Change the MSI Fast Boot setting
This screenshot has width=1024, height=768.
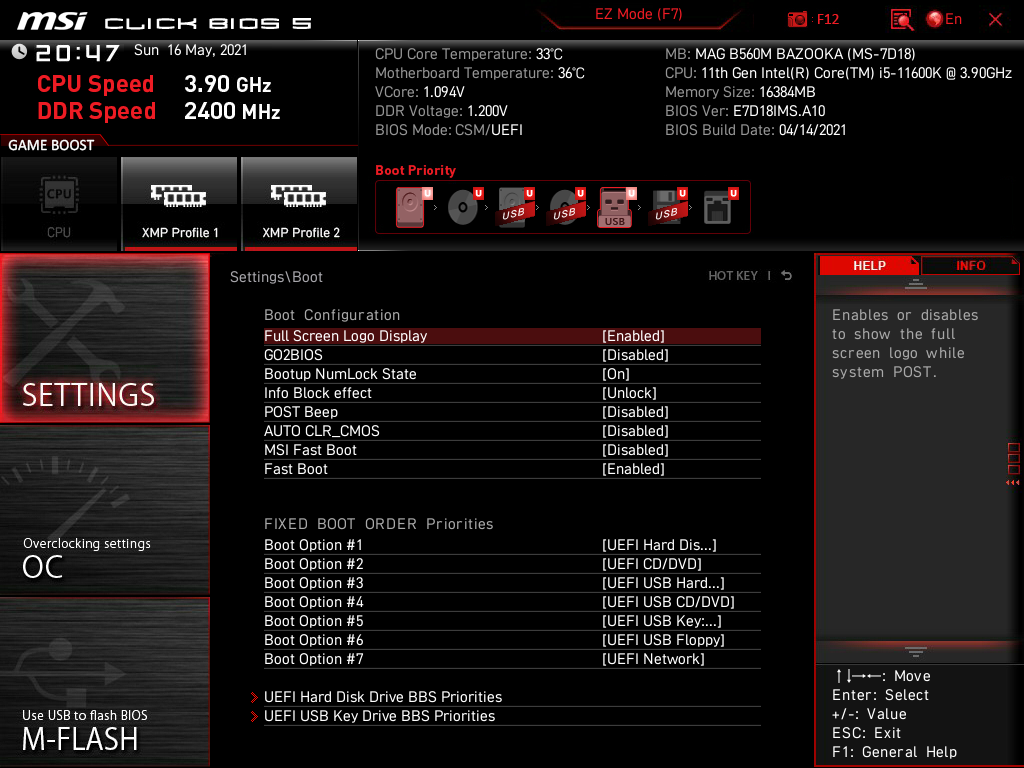point(512,449)
